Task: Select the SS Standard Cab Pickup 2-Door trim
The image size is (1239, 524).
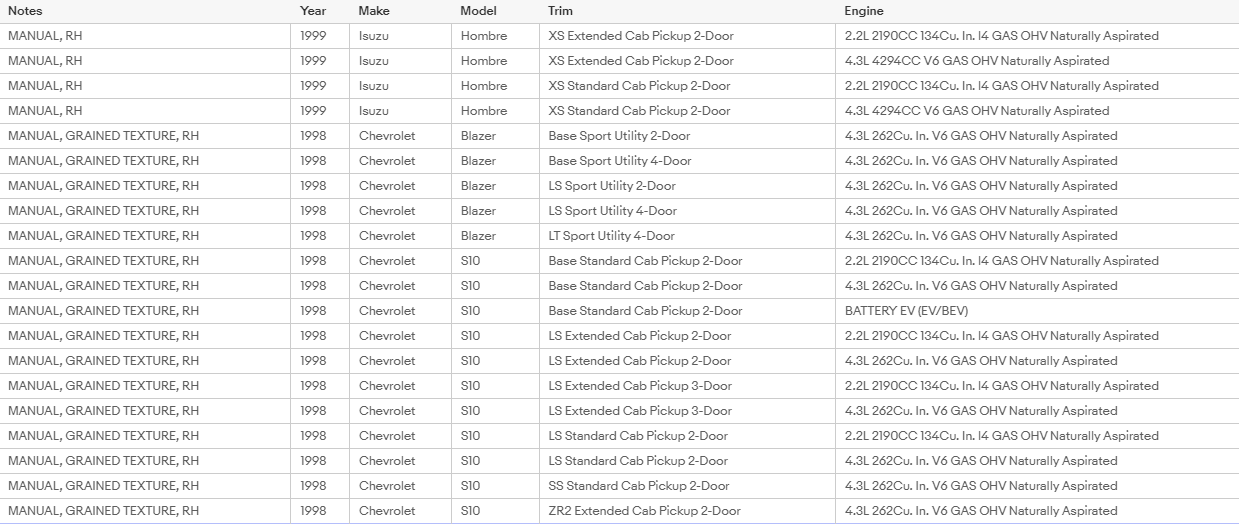Action: coord(687,486)
